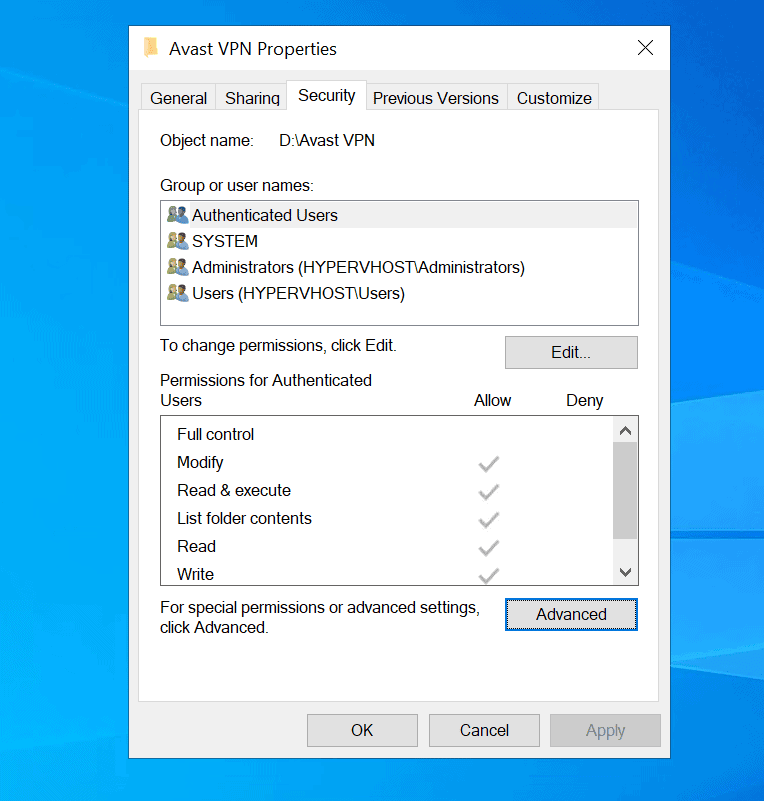764x801 pixels.
Task: Open Advanced security settings
Action: click(x=571, y=615)
